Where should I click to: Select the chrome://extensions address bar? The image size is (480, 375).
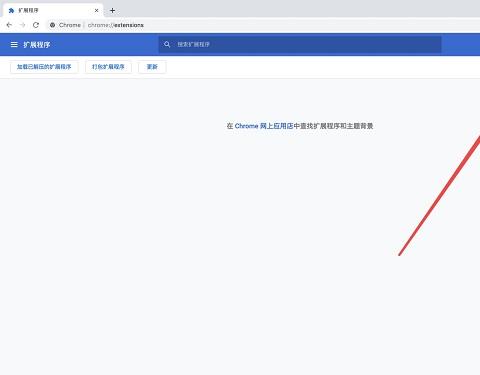263,25
